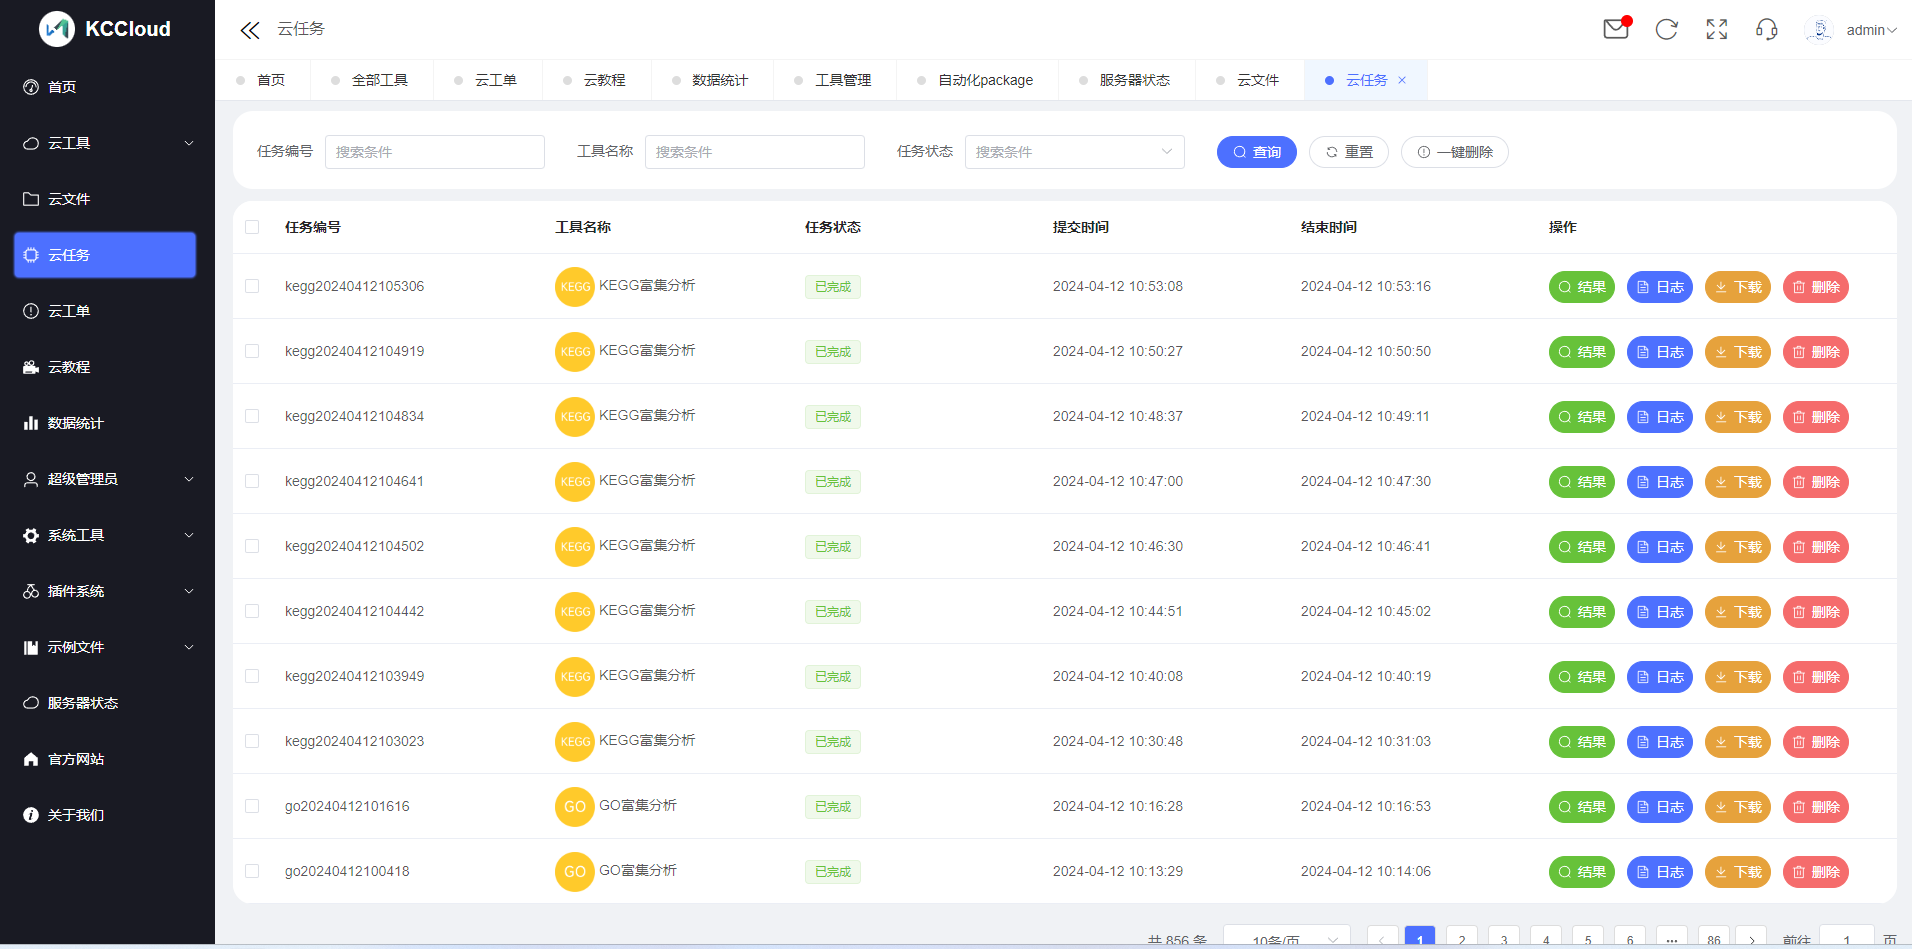Click 删除 for task kegg20240412104641
This screenshot has width=1912, height=949.
[x=1816, y=482]
